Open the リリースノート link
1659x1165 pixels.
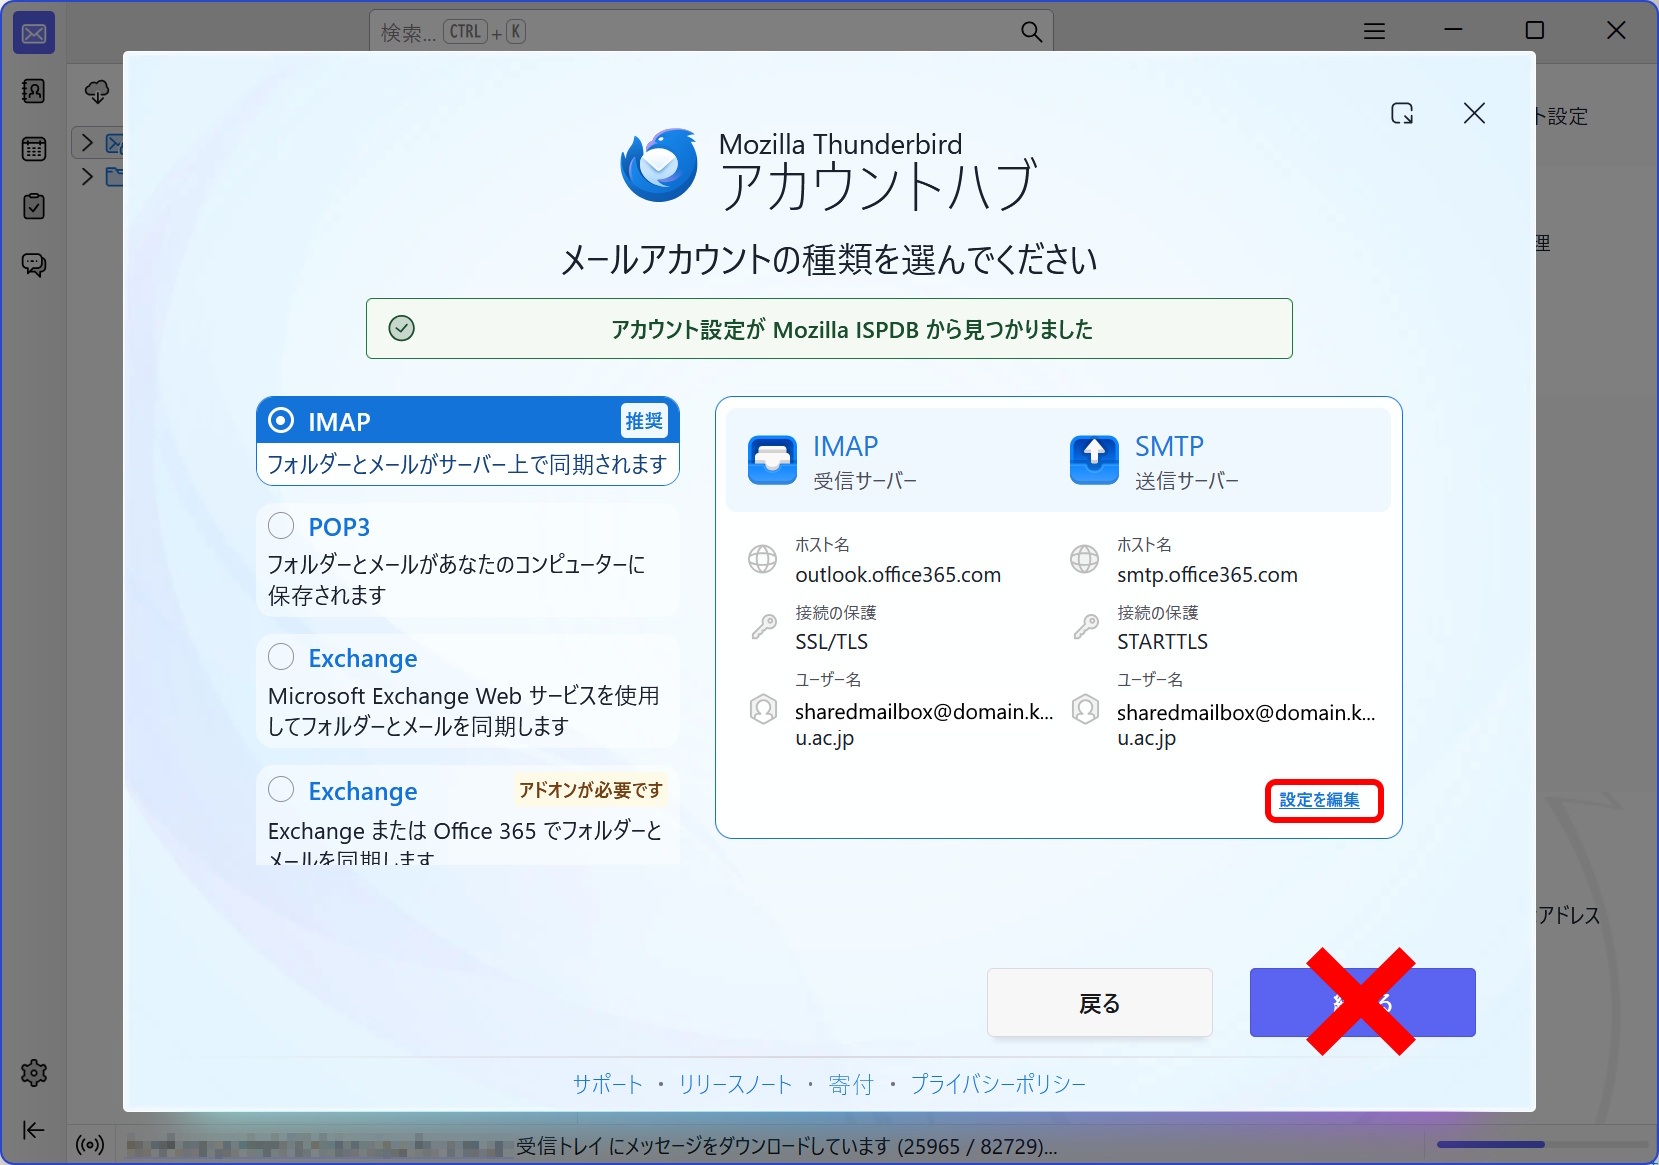click(x=735, y=1084)
